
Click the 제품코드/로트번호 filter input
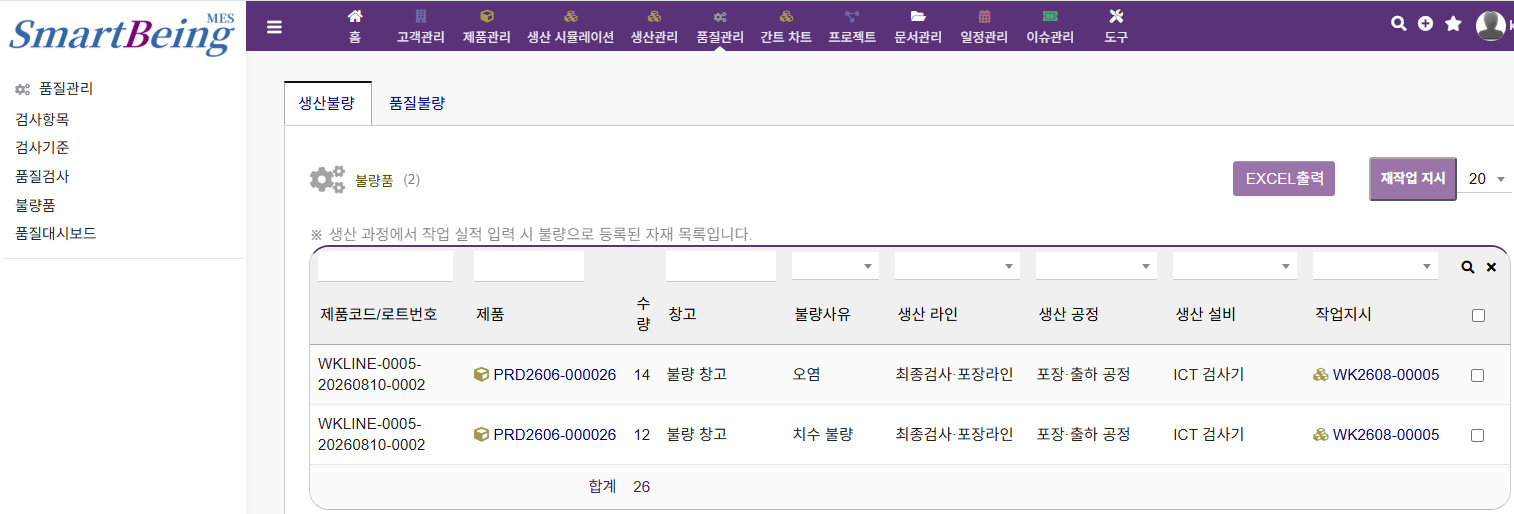pos(385,267)
